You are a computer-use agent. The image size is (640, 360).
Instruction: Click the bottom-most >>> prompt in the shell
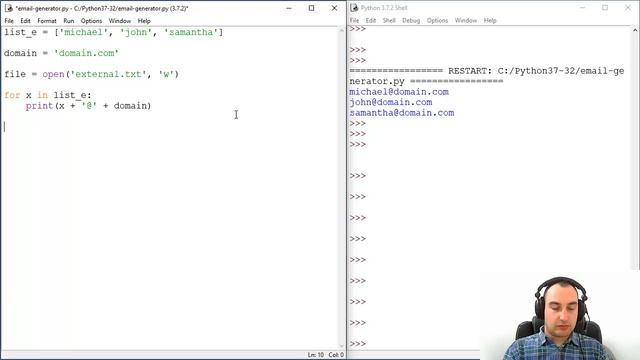coord(358,344)
